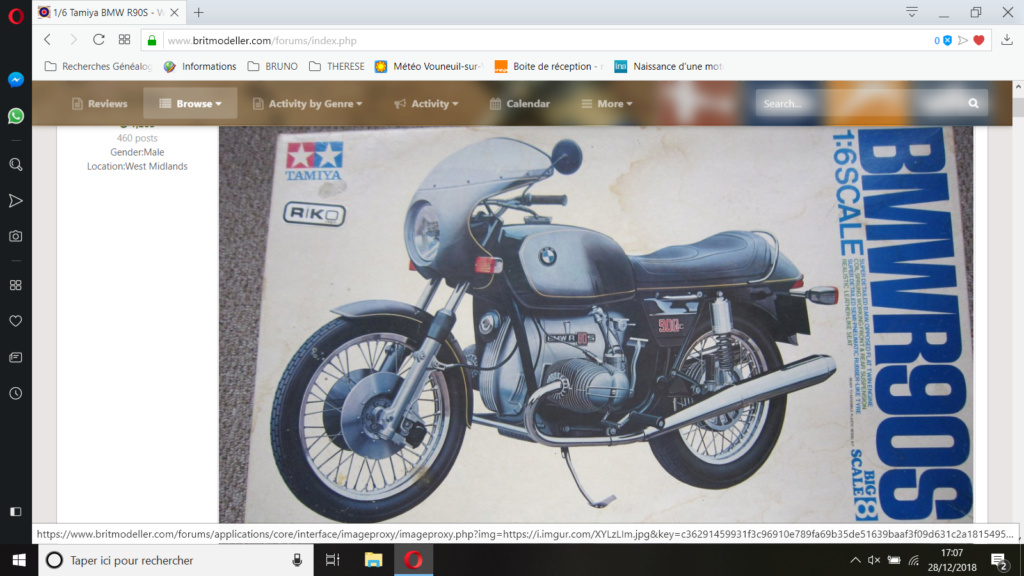Submit search with magnifier icon

[974, 103]
